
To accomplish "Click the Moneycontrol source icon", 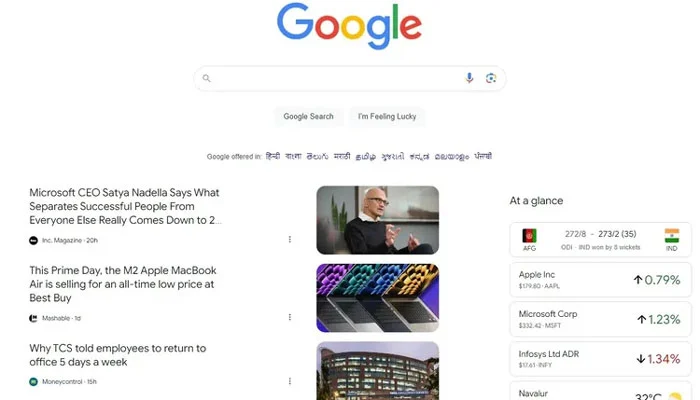I will tap(33, 382).
